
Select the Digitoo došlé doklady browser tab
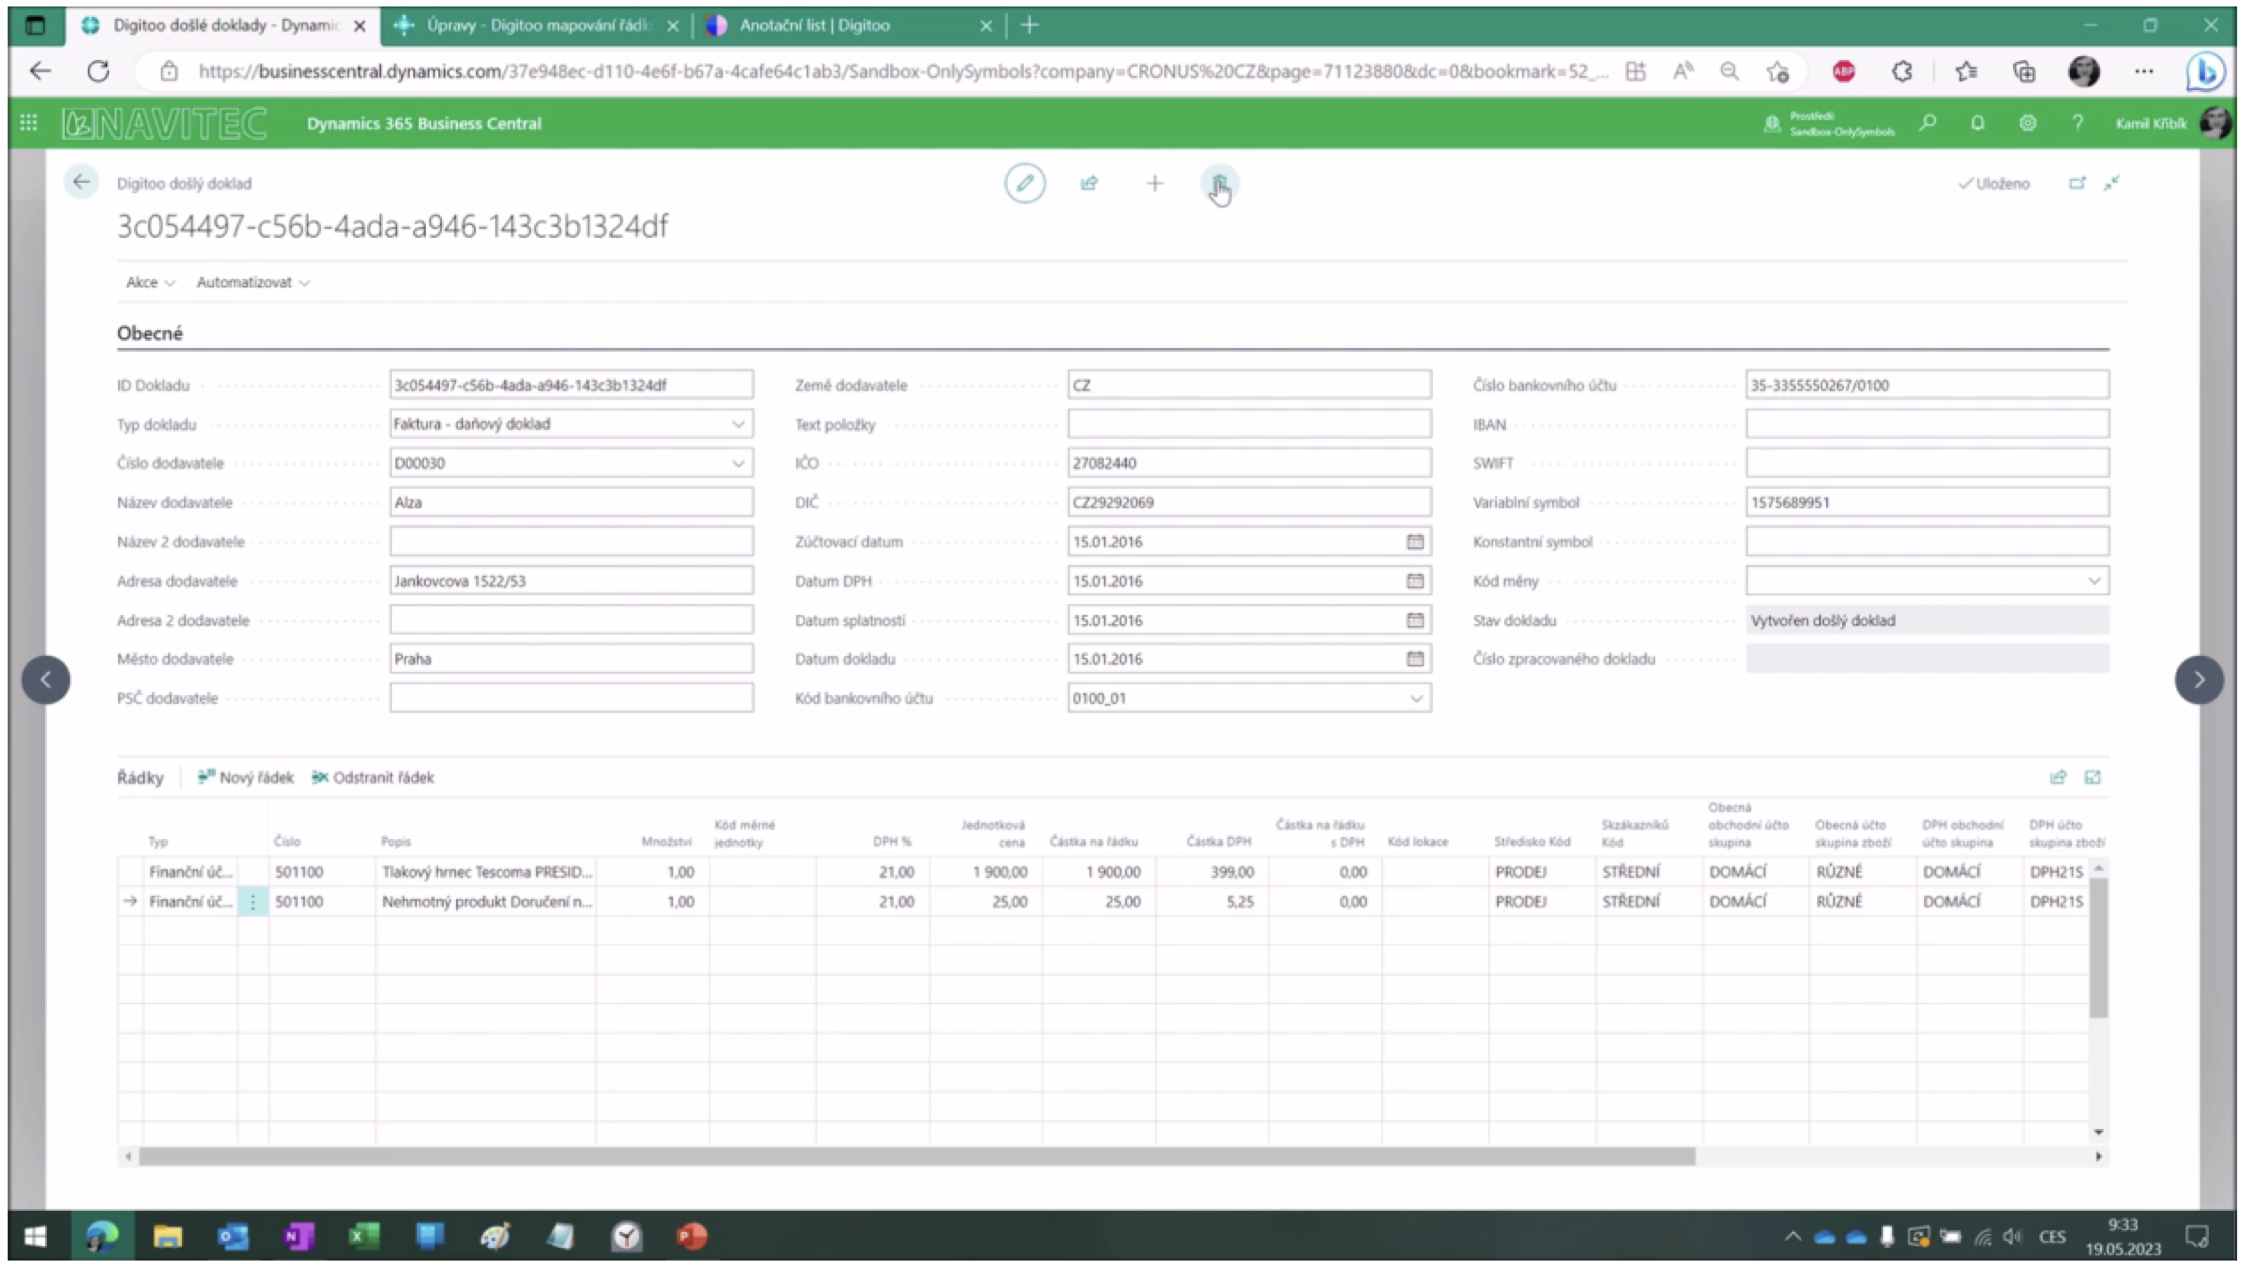pos(224,25)
